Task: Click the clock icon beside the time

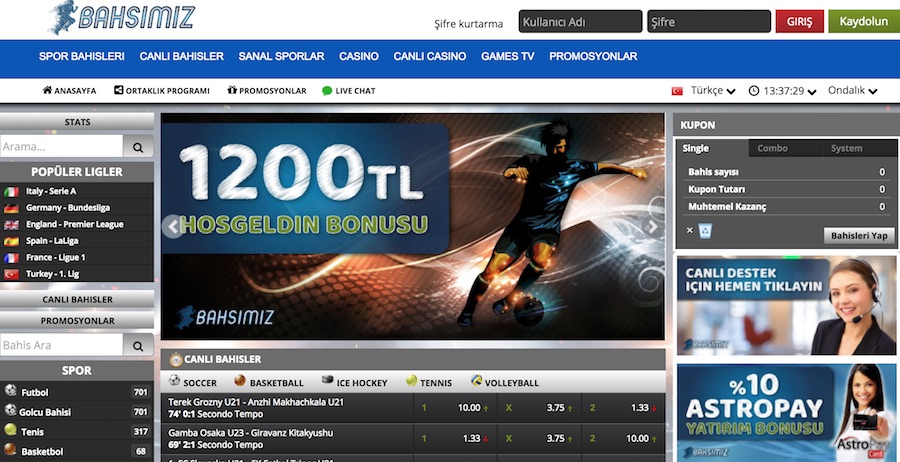Action: click(x=754, y=91)
